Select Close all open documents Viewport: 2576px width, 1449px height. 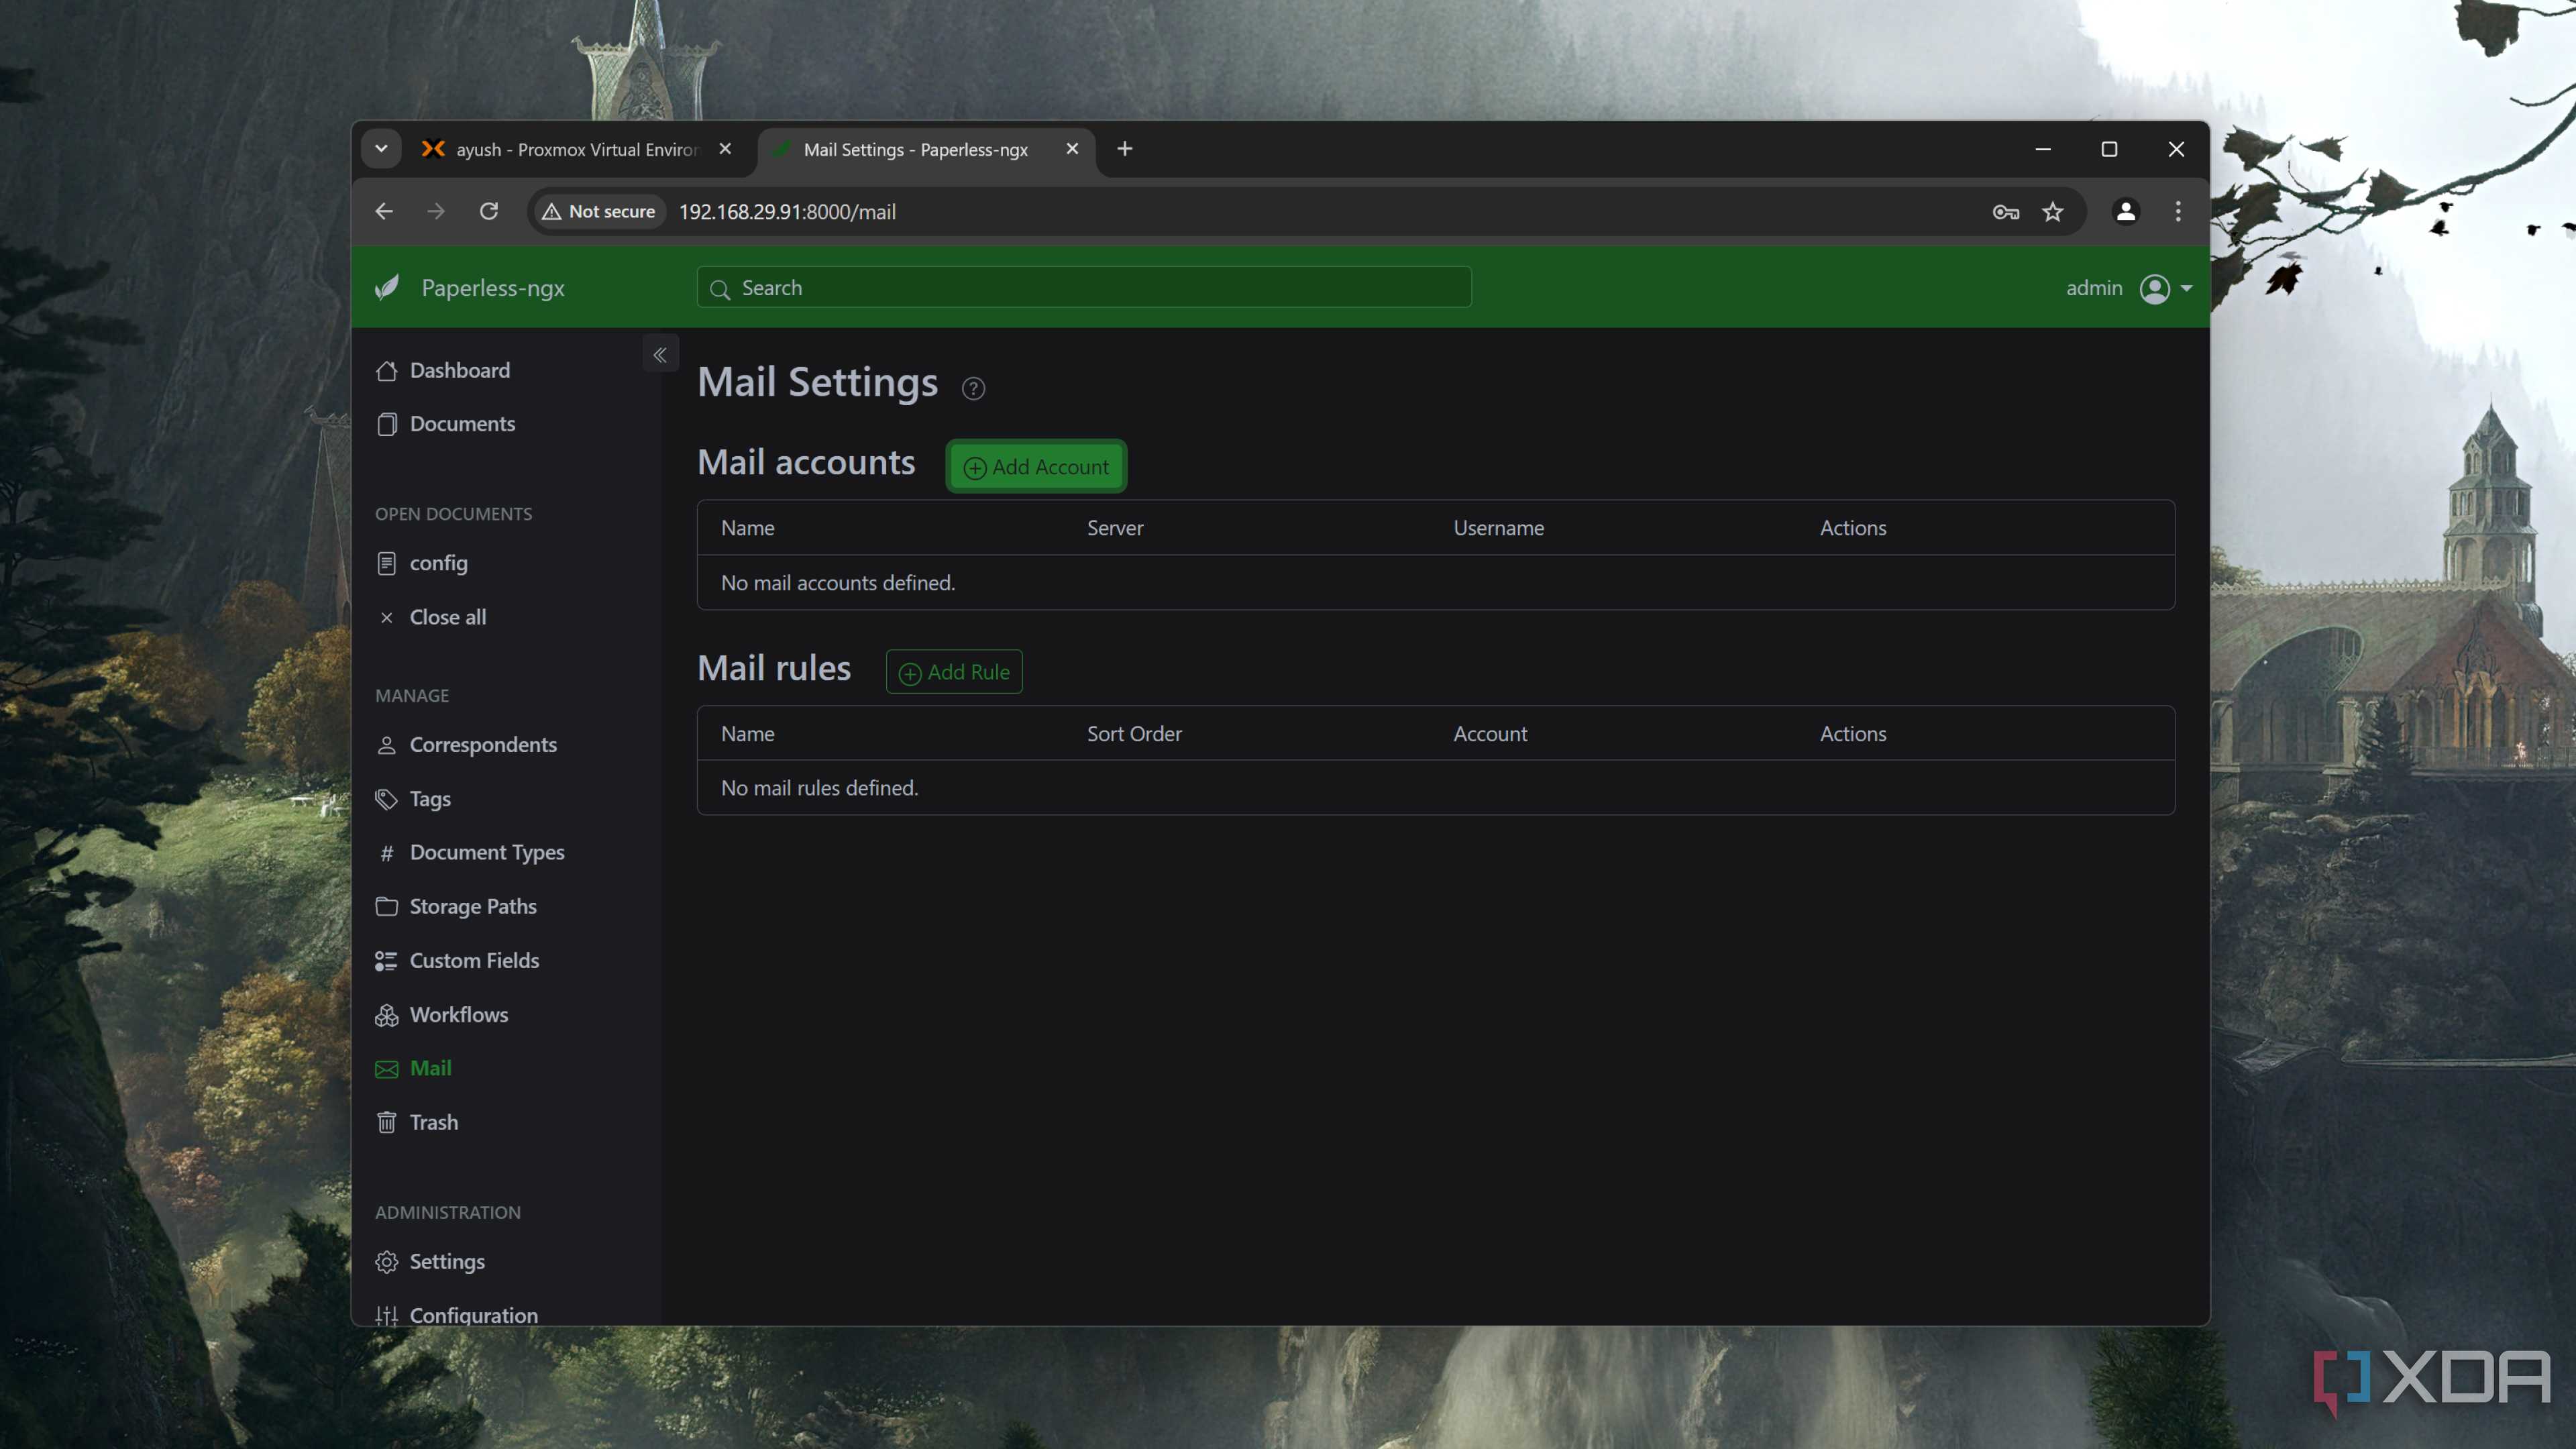coord(448,618)
